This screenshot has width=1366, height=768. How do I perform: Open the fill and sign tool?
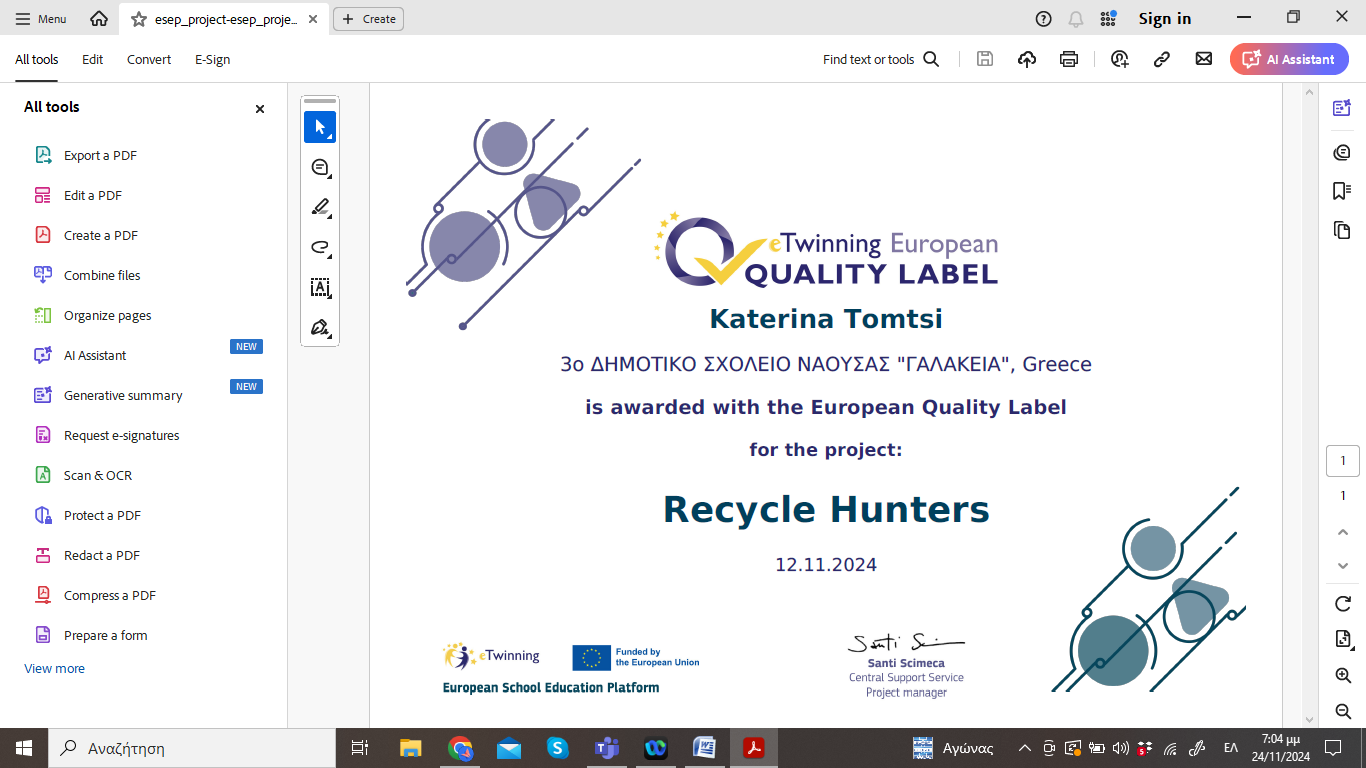coord(320,328)
